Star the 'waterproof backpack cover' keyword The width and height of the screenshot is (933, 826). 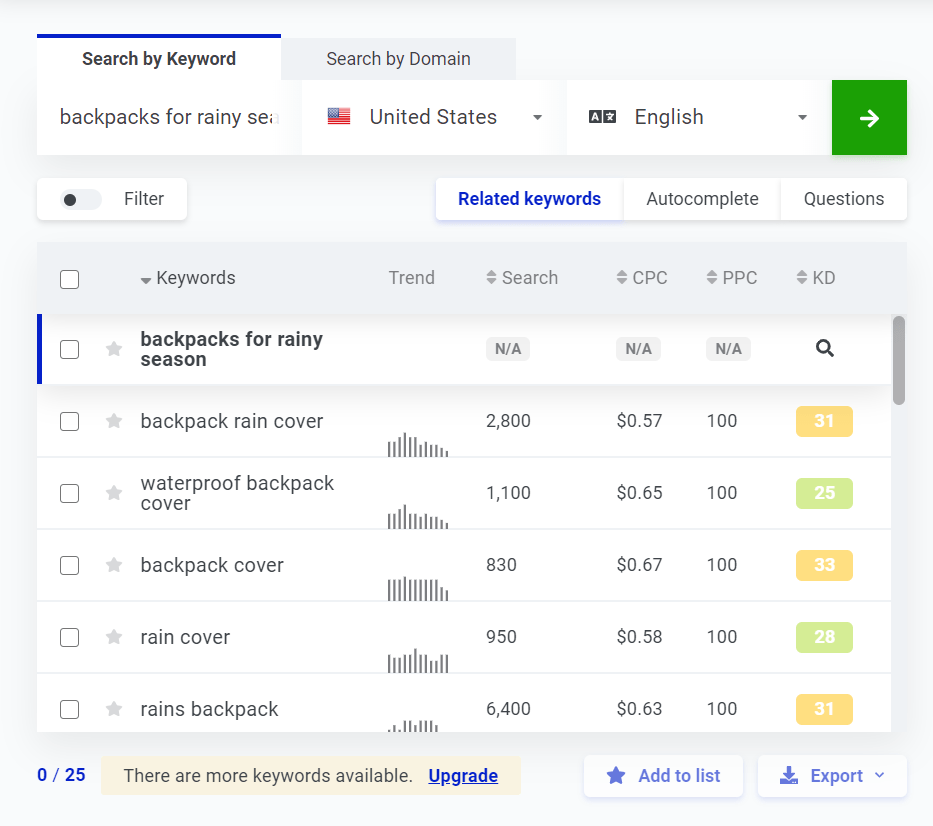pyautogui.click(x=114, y=493)
